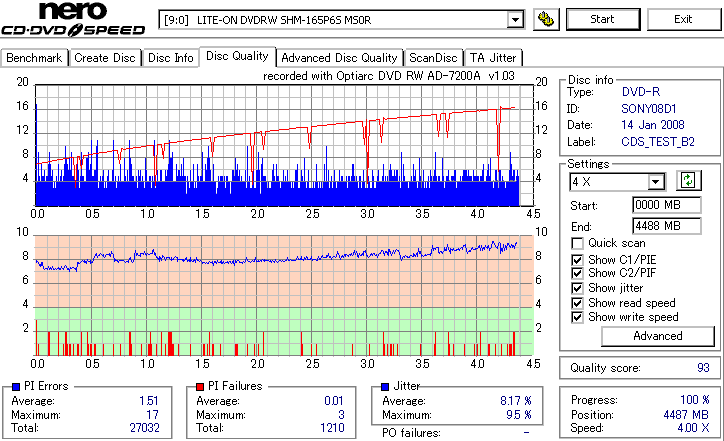Click the 'recorded with Optiarc DVD RW' caption

tap(389, 76)
